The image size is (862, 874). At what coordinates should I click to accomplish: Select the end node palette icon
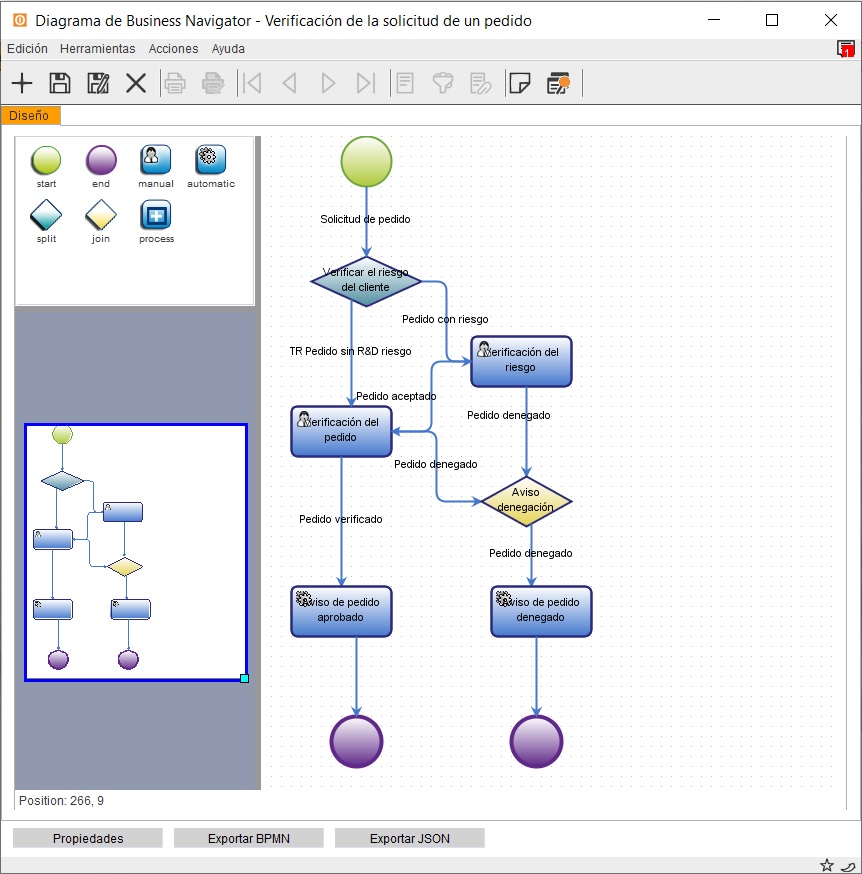point(101,160)
